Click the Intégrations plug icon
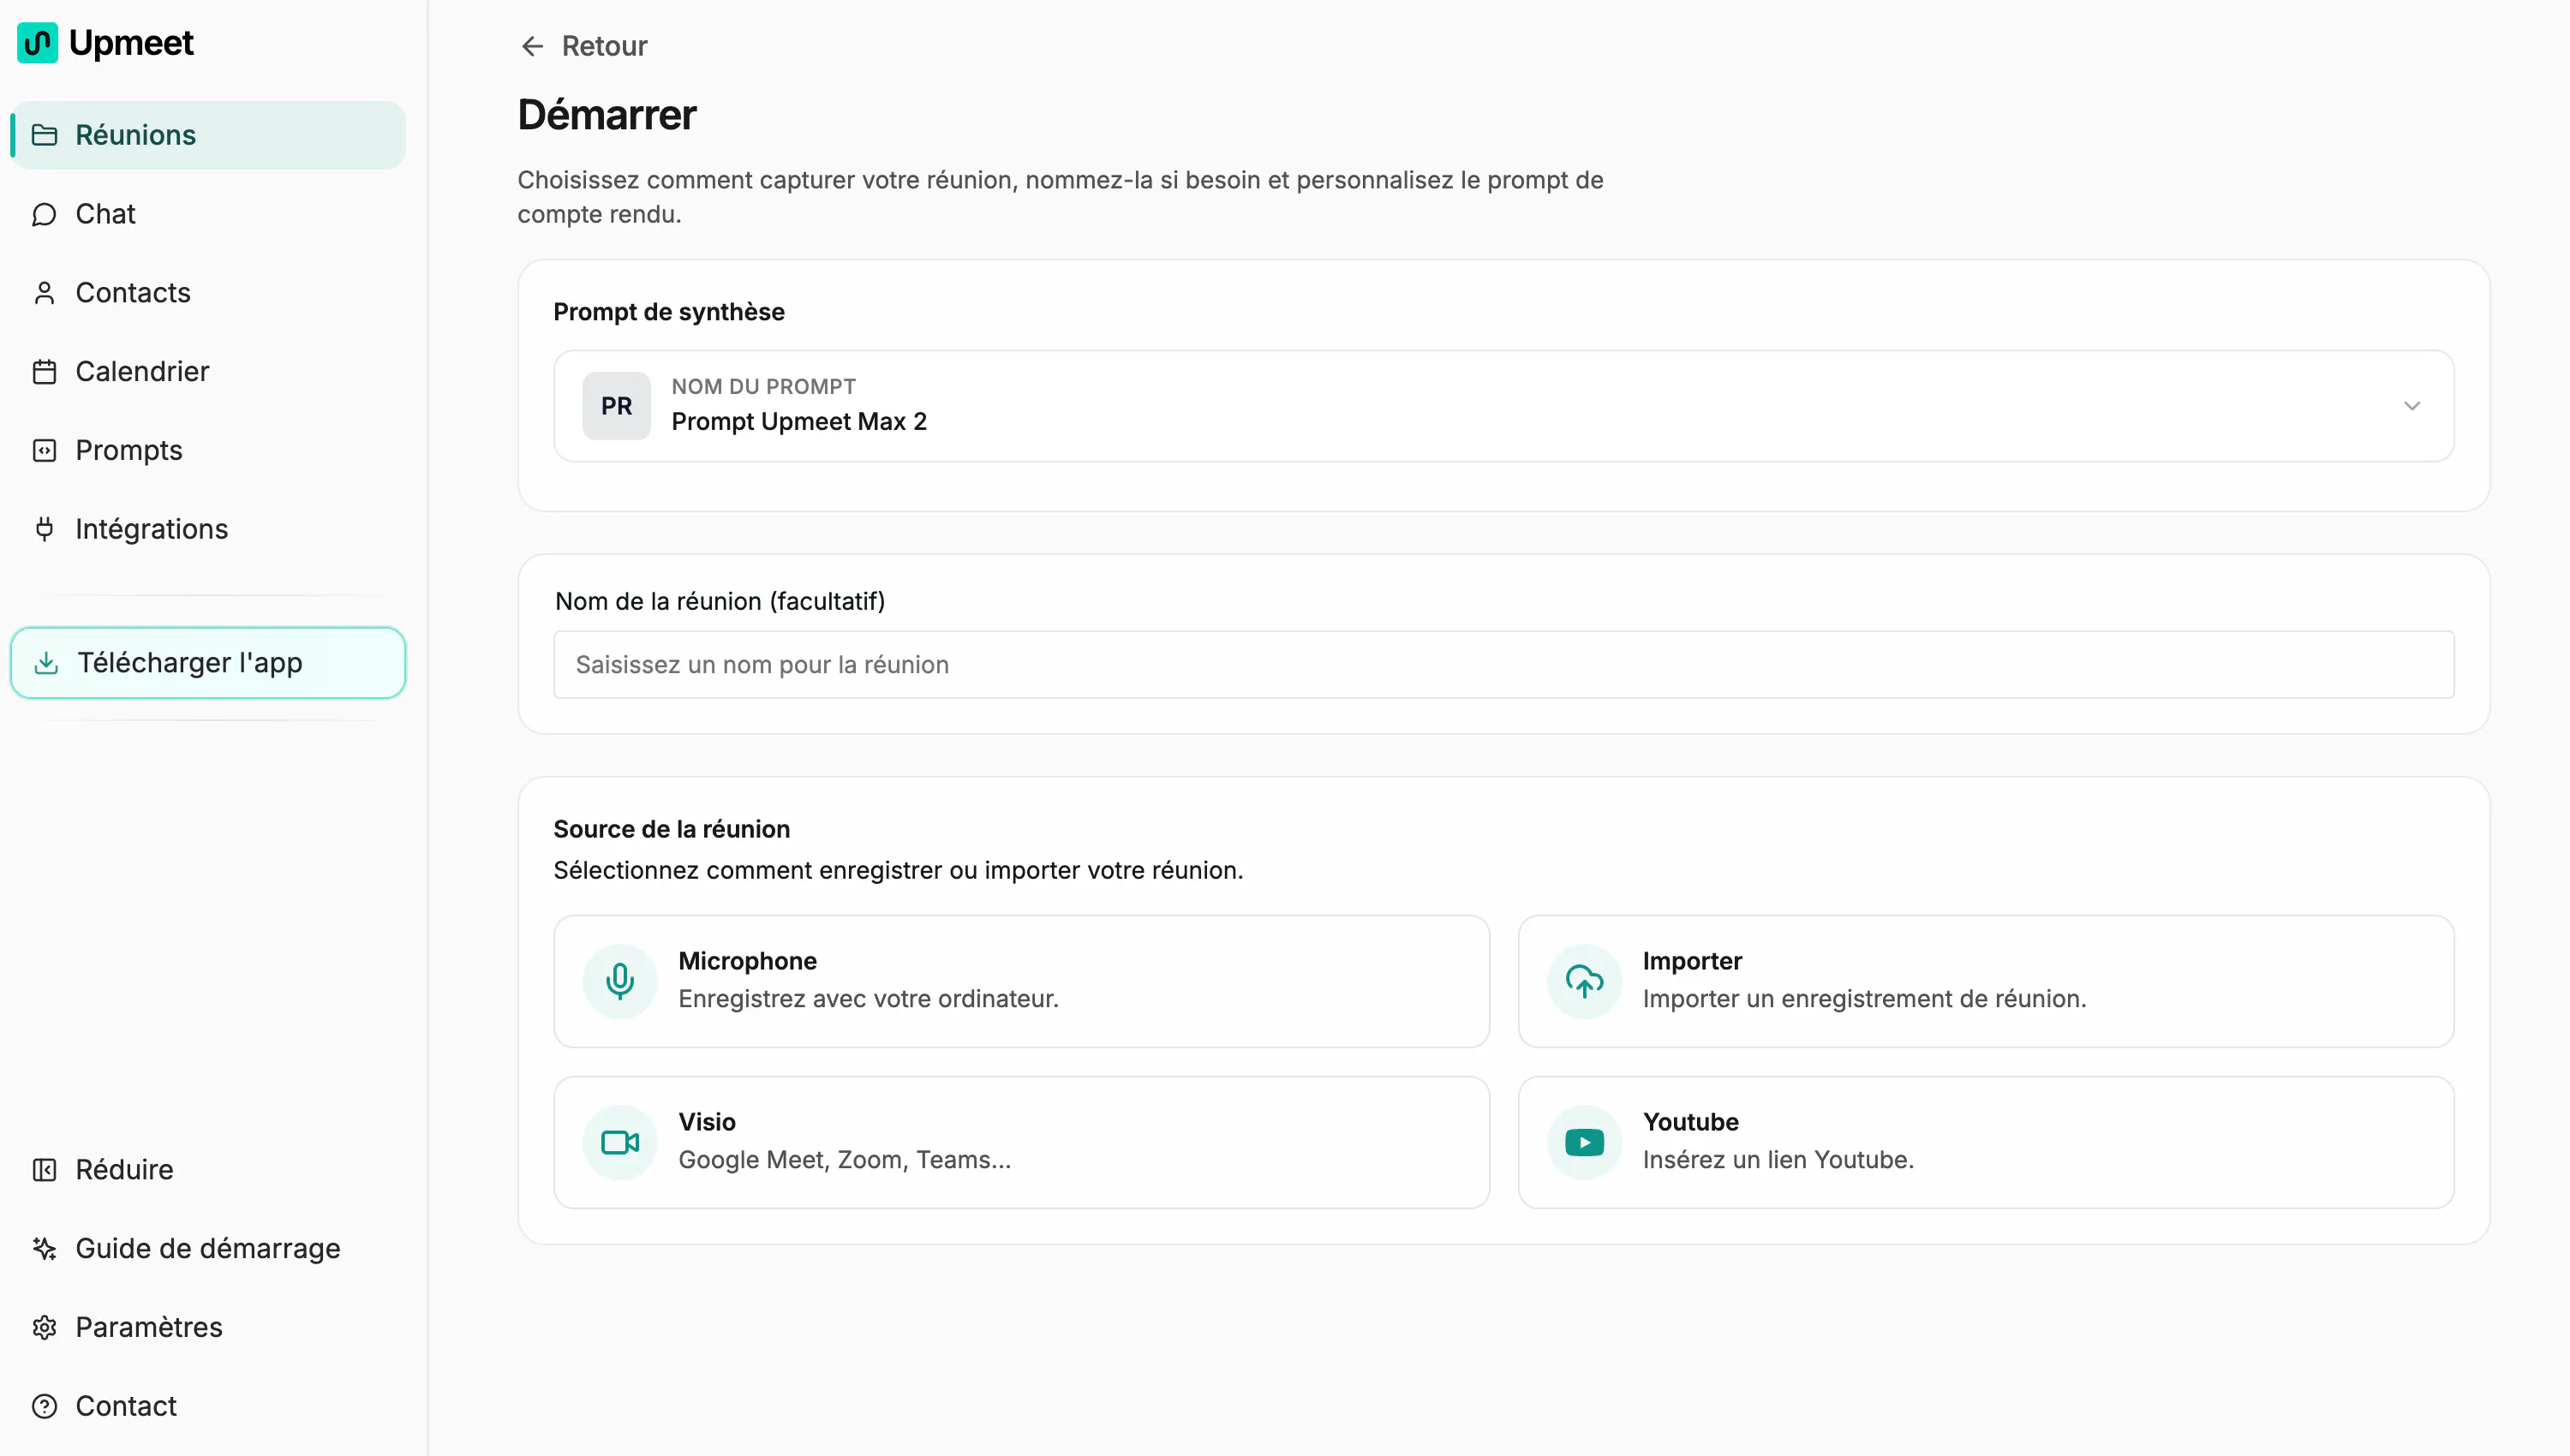This screenshot has height=1456, width=2570. click(44, 529)
